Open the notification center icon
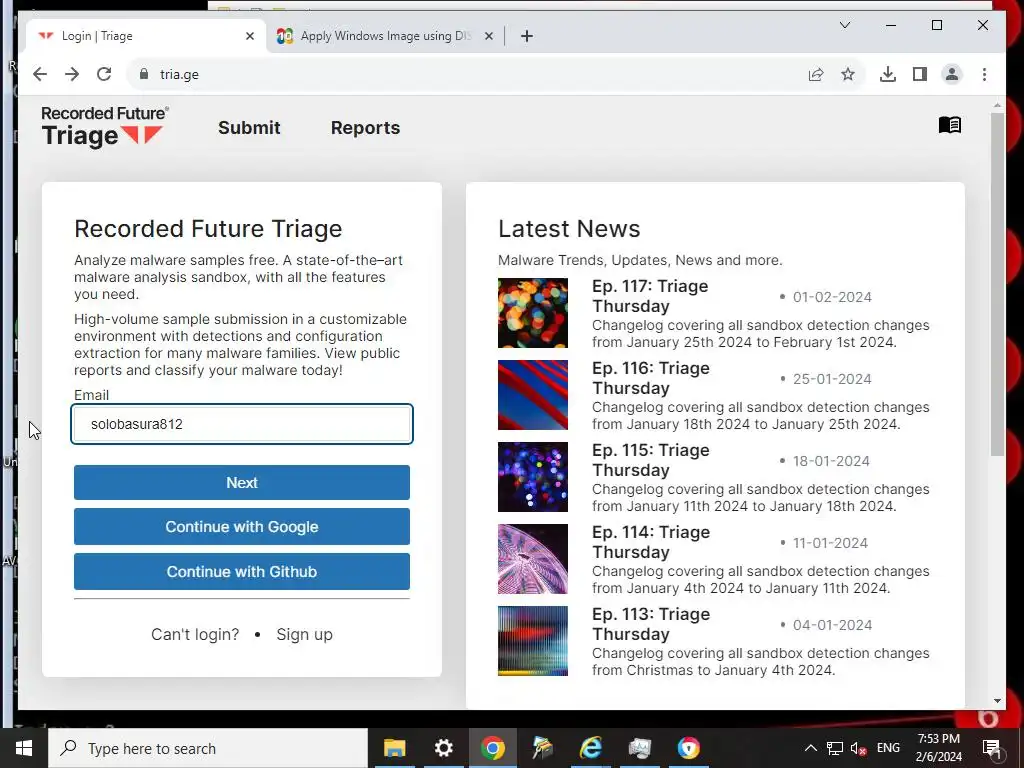 [992, 748]
